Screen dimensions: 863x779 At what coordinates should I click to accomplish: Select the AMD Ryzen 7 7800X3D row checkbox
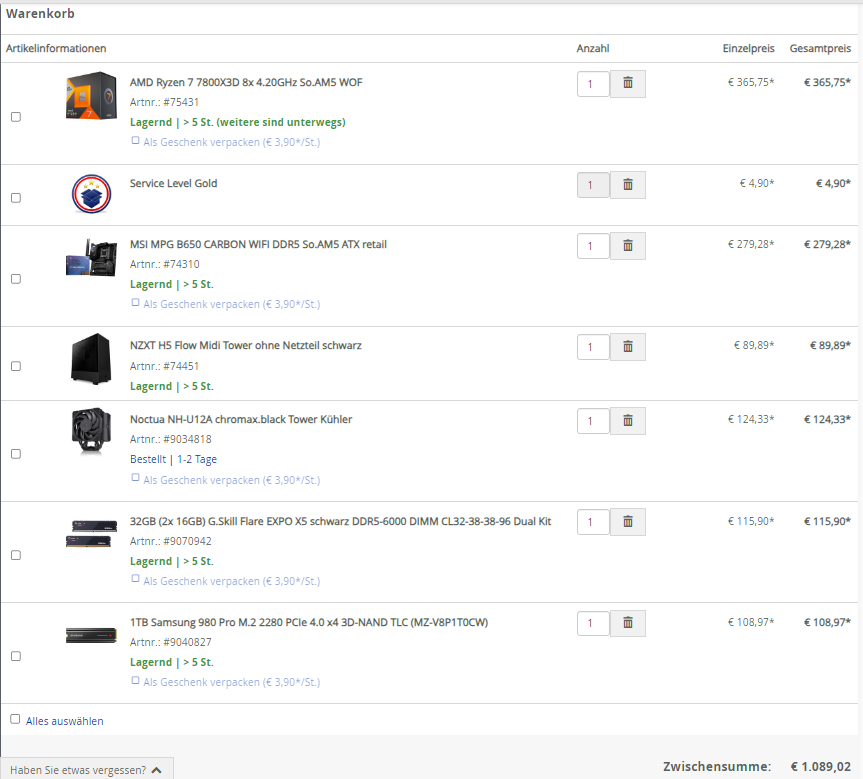pos(16,117)
